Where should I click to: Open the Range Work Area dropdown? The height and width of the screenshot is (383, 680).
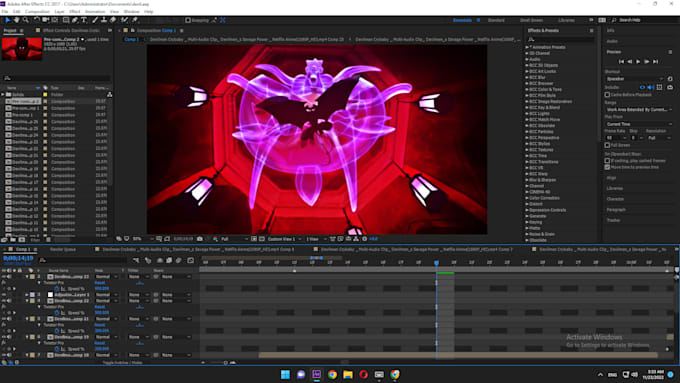(x=639, y=110)
